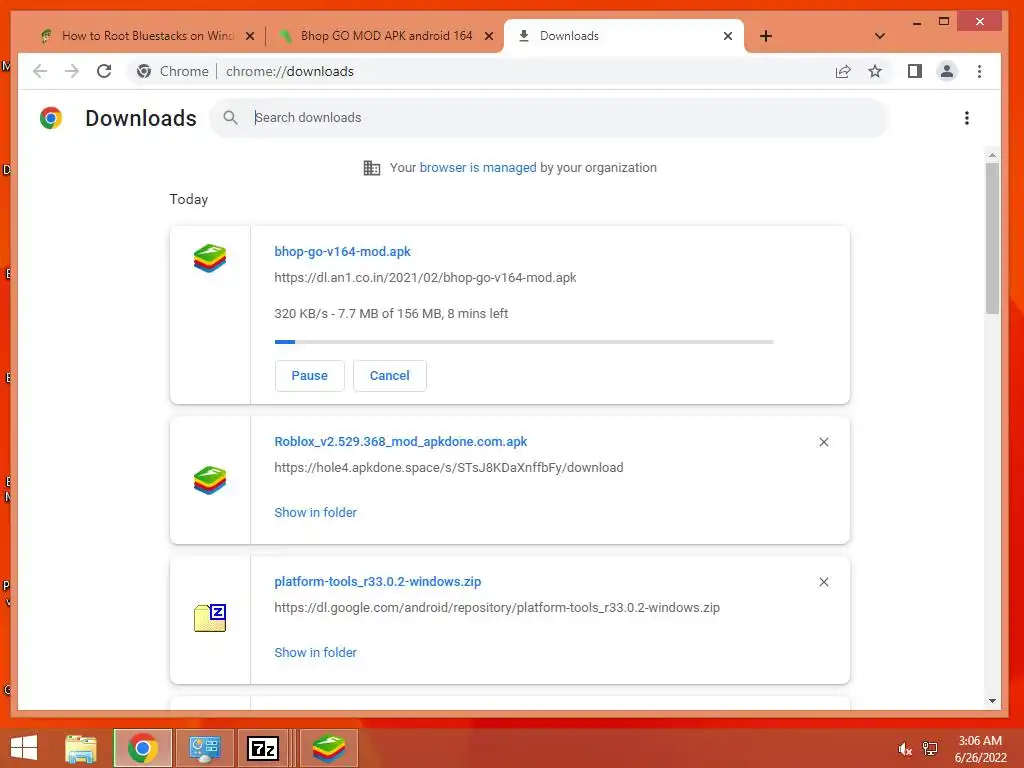Bookmark this tab with the star icon
The image size is (1024, 768).
click(x=875, y=71)
